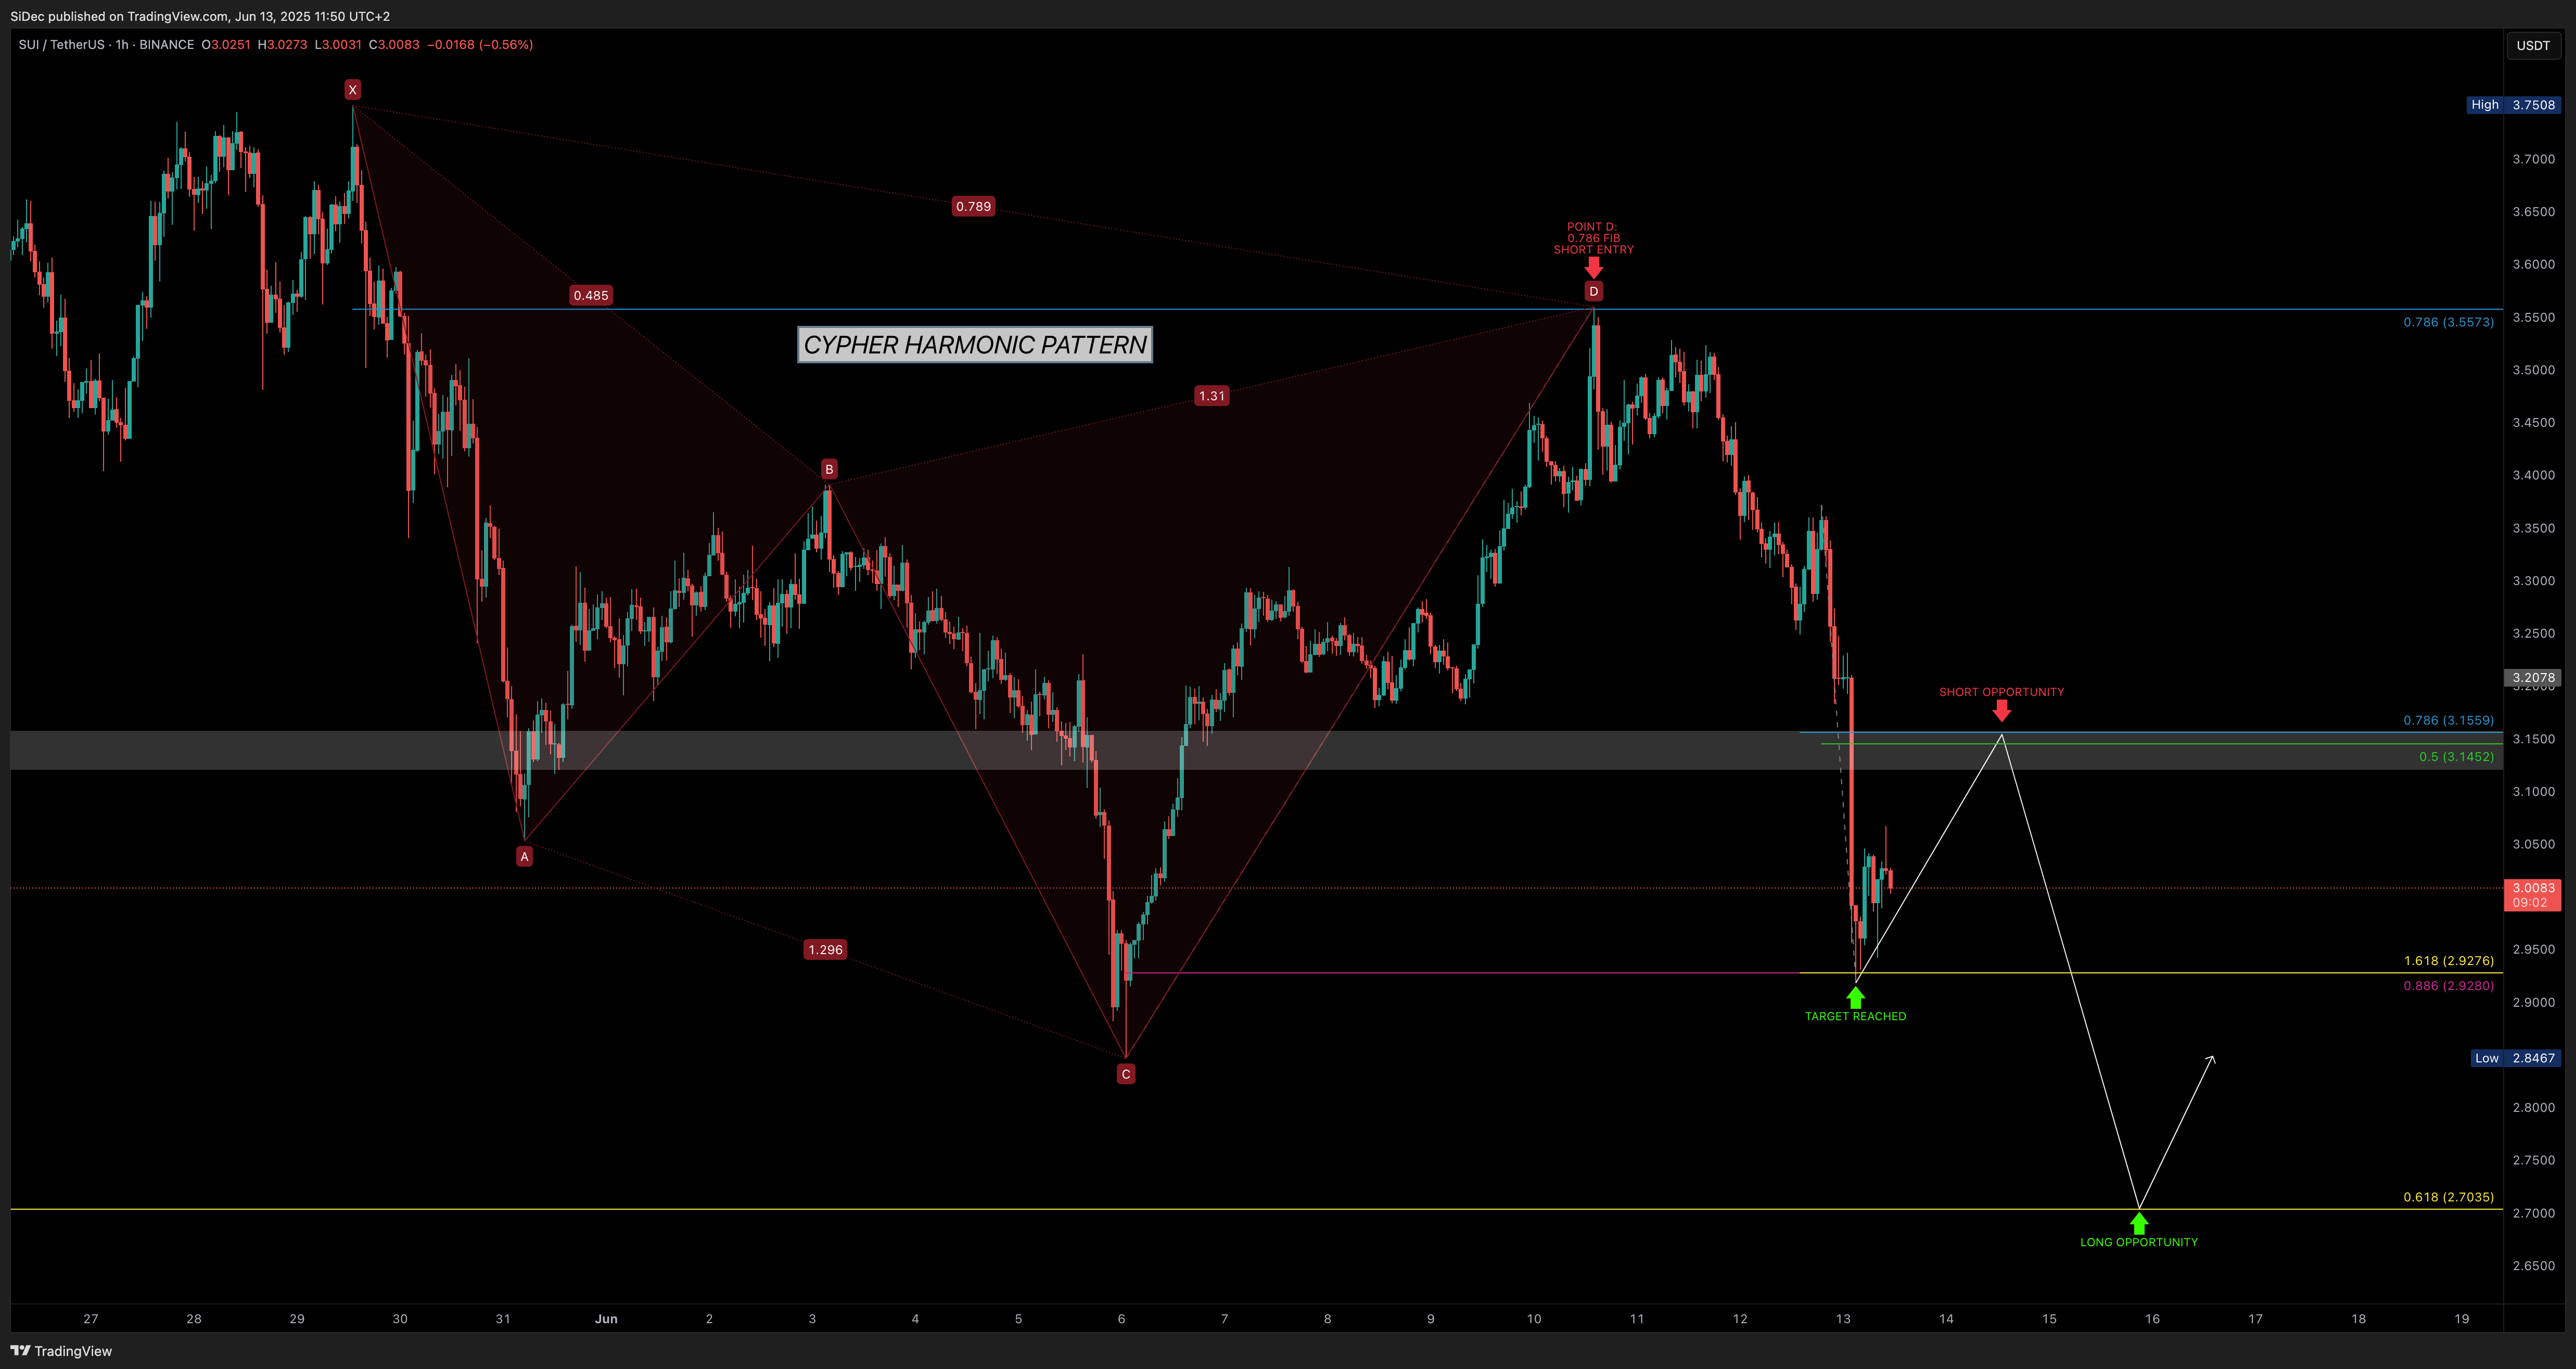
Task: Click the 2.6500 price on the scale
Action: point(2533,1266)
